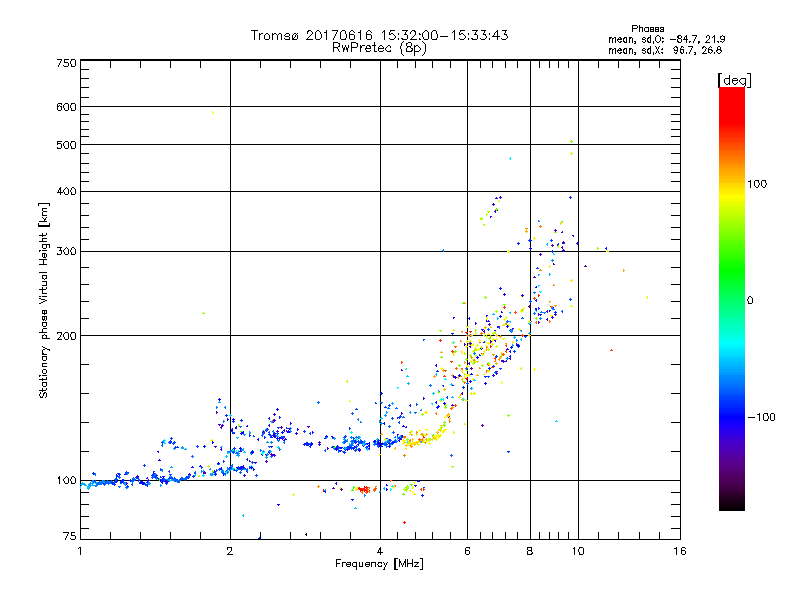Click the 16 MHz x-axis tick label
The width and height of the screenshot is (800, 600).
pos(680,551)
